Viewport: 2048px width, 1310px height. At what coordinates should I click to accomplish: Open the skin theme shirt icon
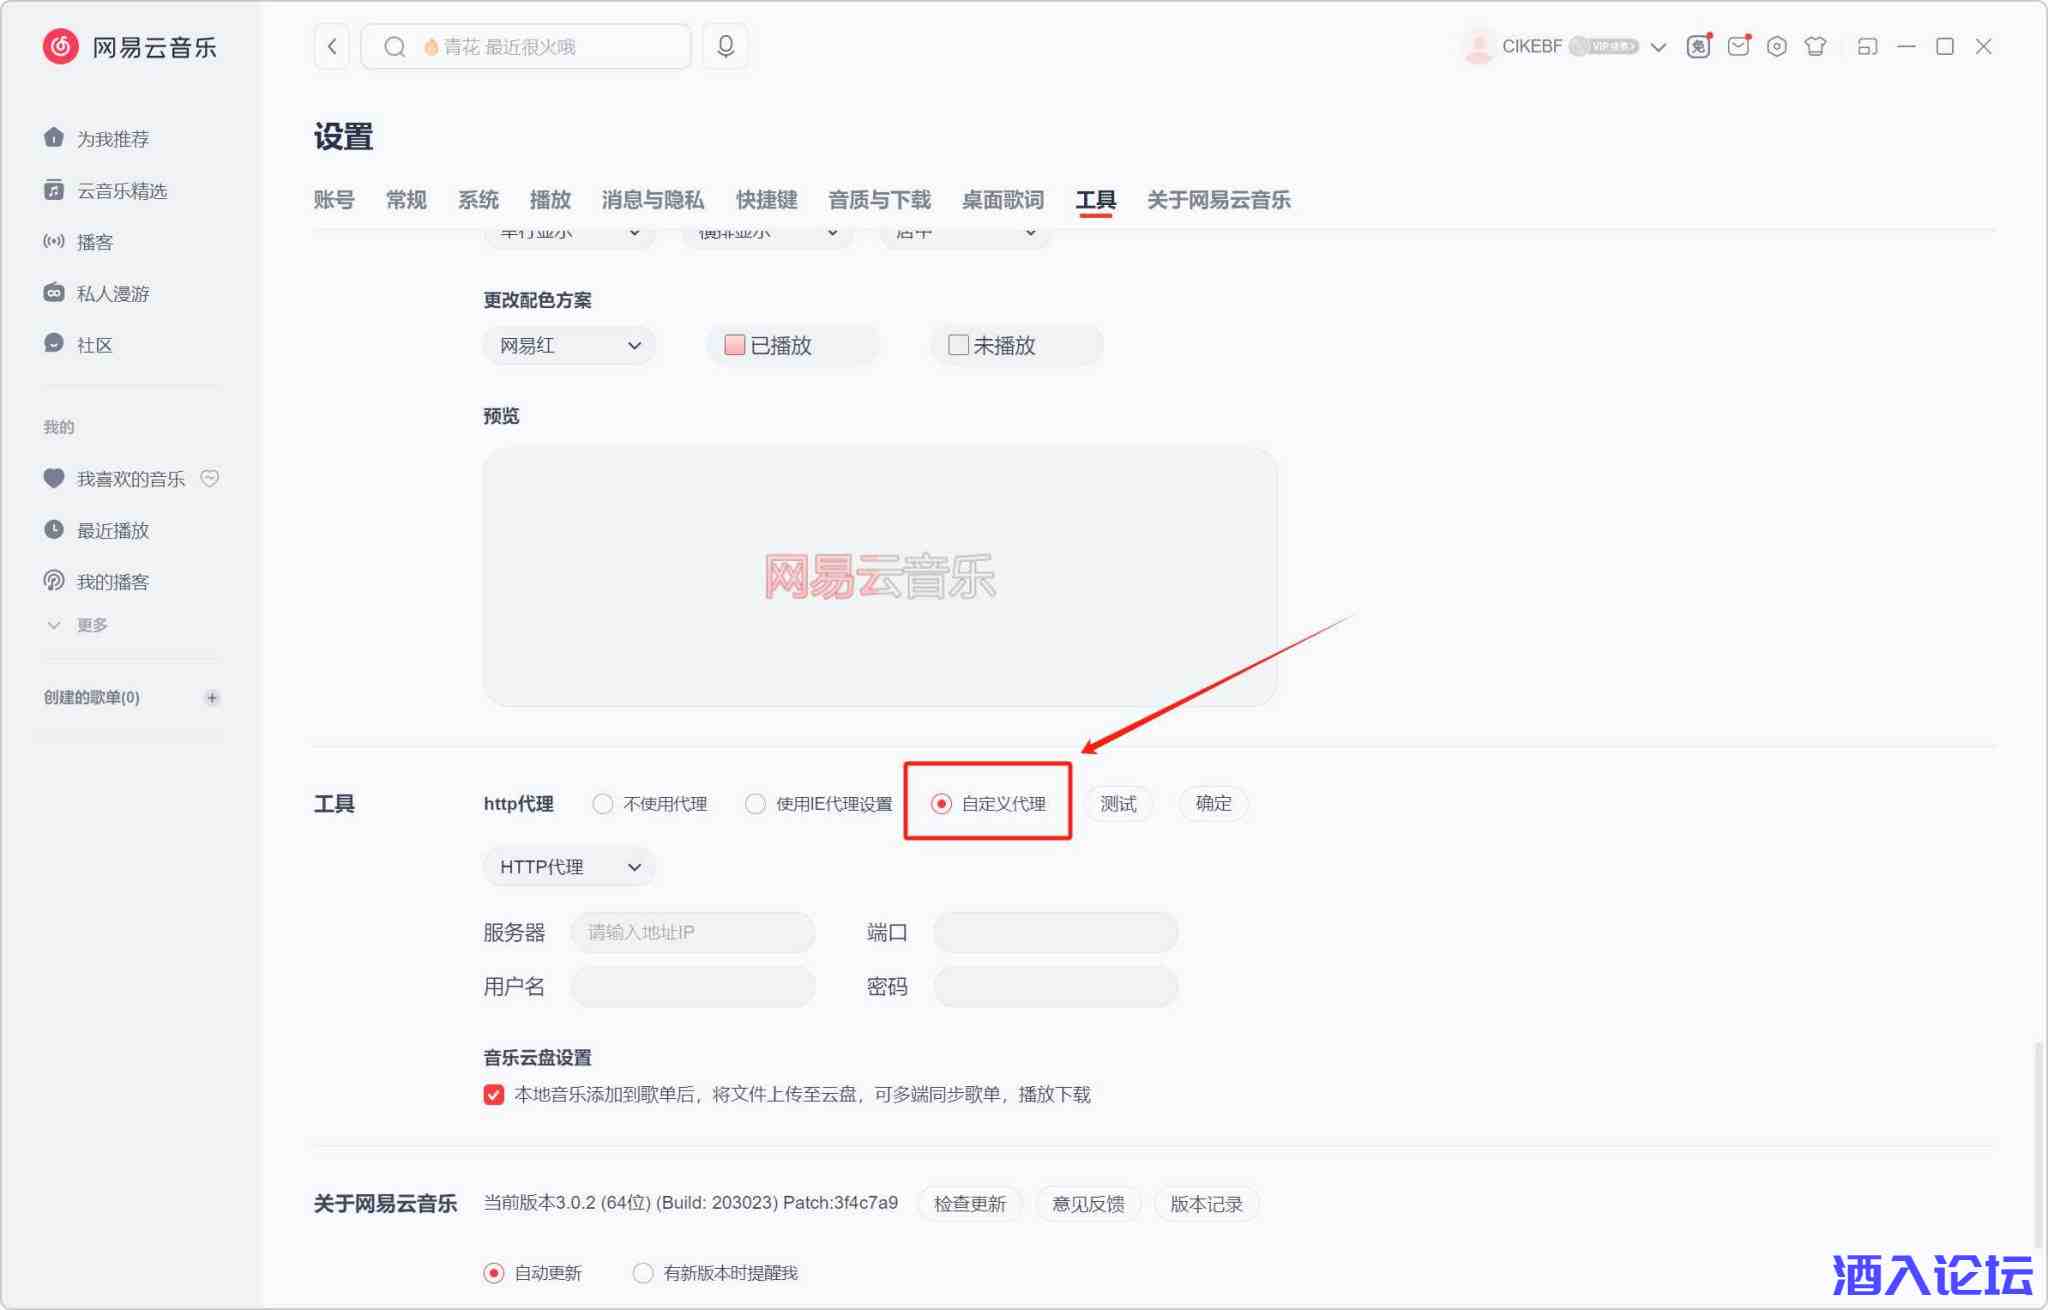point(1815,46)
